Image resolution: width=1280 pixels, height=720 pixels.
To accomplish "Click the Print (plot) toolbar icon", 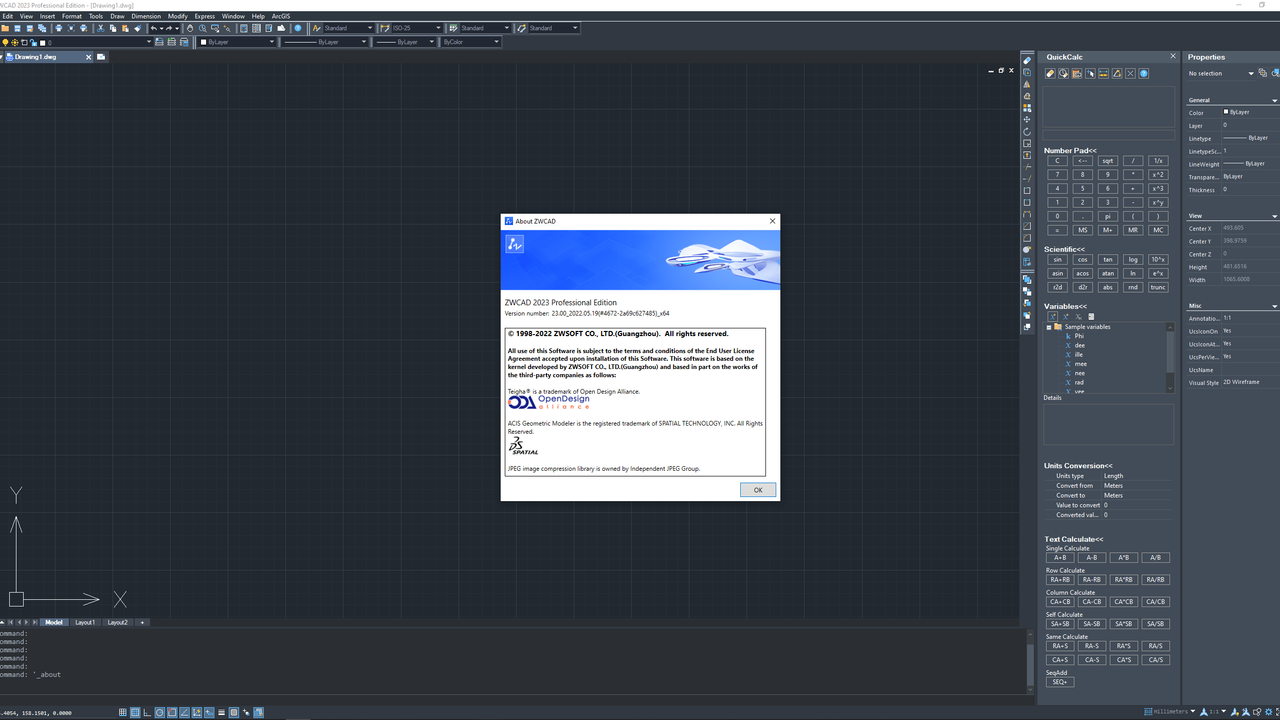I will 58,28.
